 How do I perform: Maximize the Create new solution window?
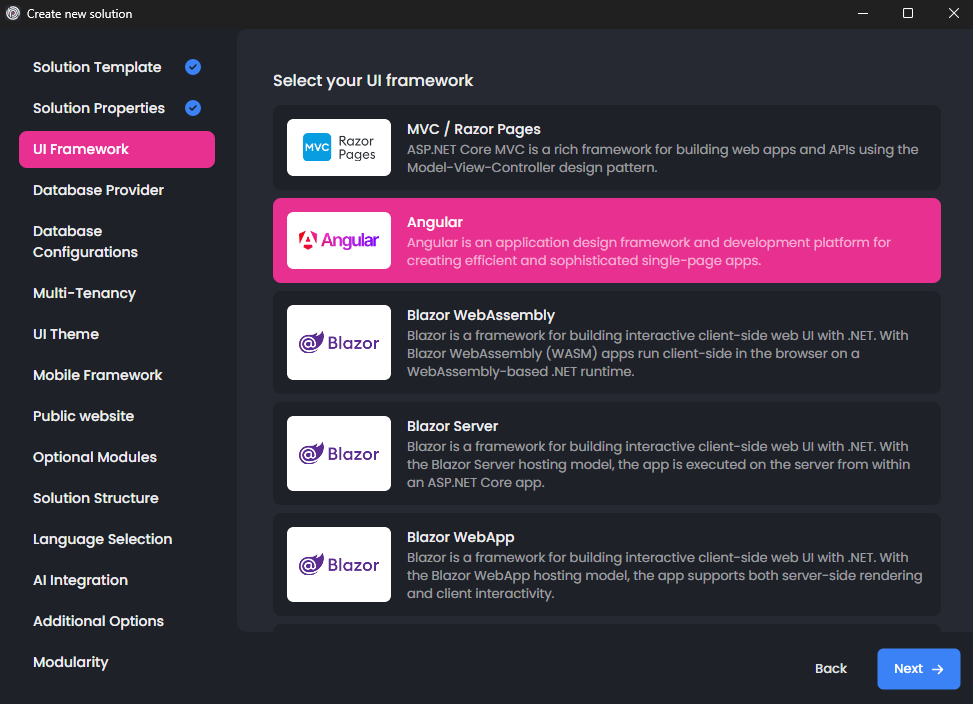tap(908, 13)
